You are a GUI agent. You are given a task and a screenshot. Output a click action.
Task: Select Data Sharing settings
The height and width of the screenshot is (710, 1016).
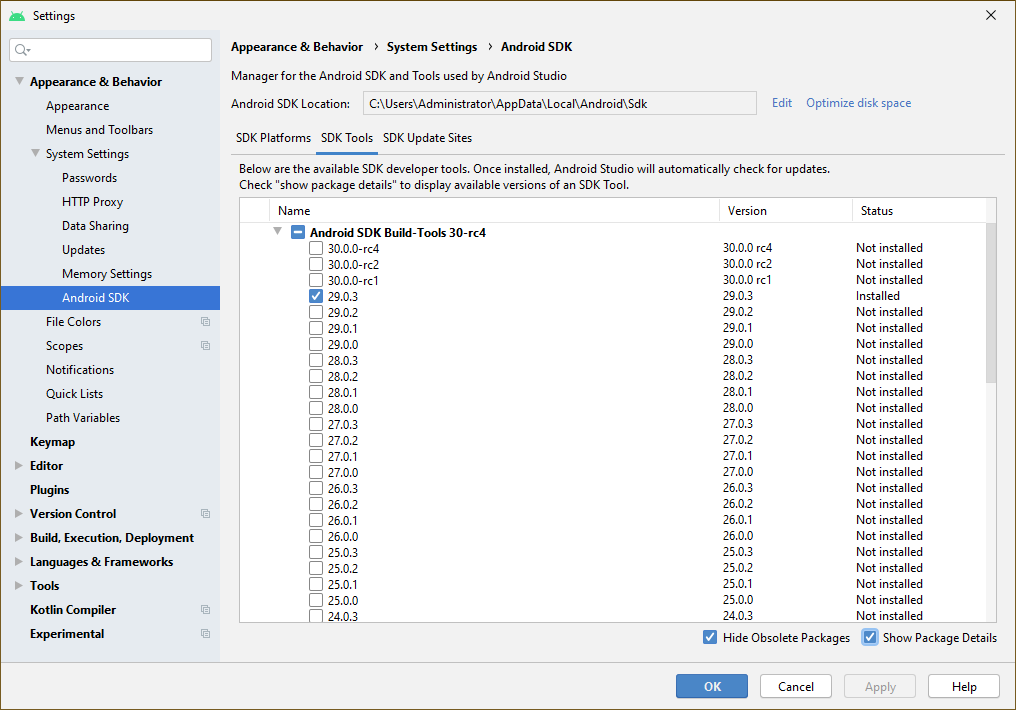(95, 225)
